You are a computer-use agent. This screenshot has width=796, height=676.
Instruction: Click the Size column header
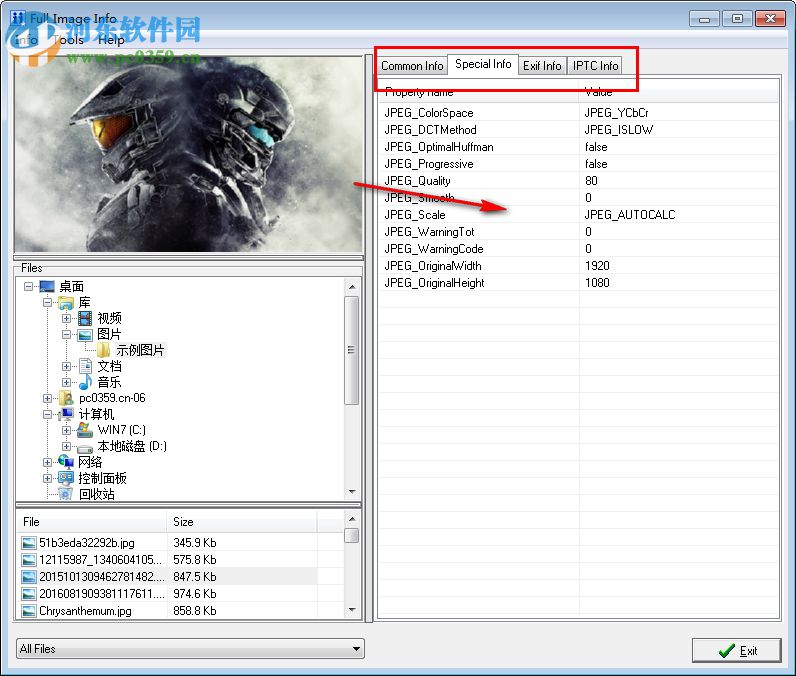[x=242, y=522]
